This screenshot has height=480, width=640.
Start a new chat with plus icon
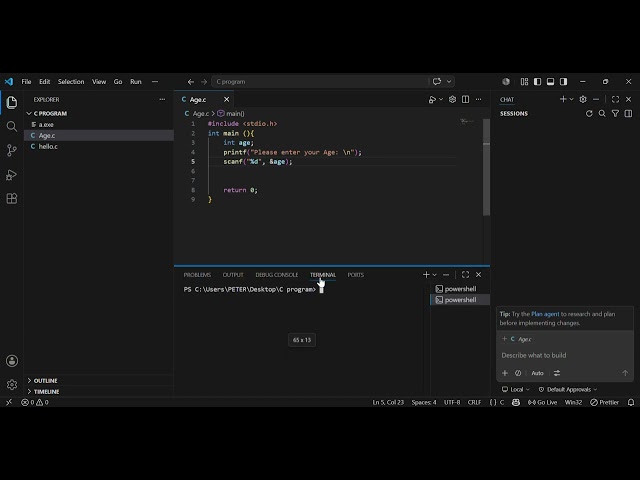coord(563,99)
